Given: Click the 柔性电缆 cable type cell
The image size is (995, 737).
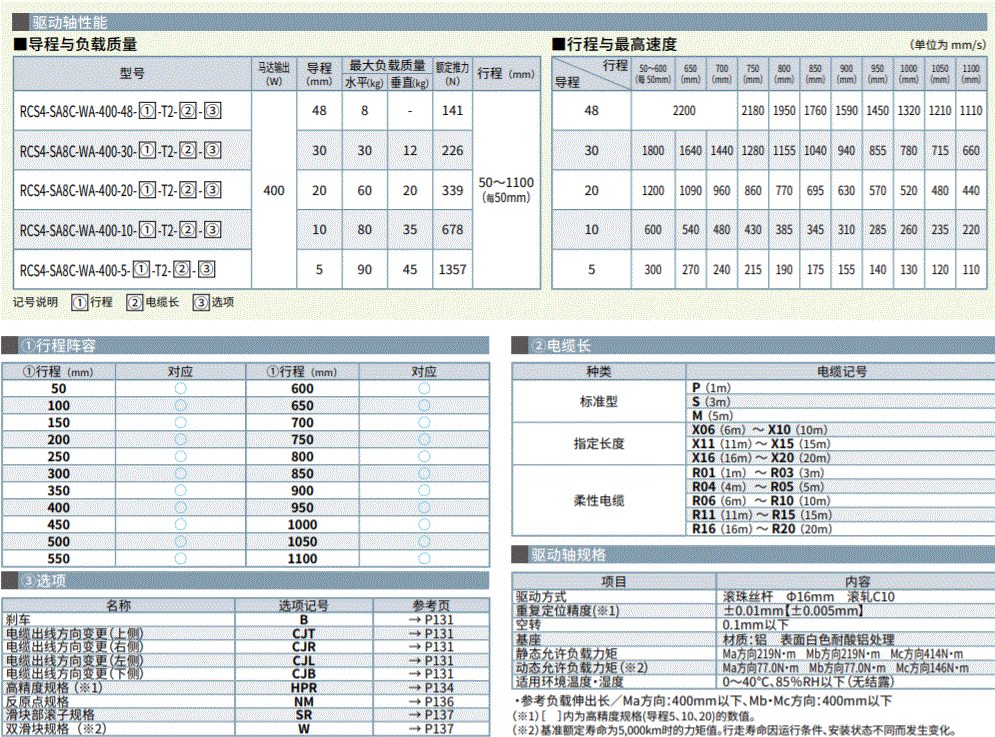Looking at the screenshot, I should click(x=598, y=501).
